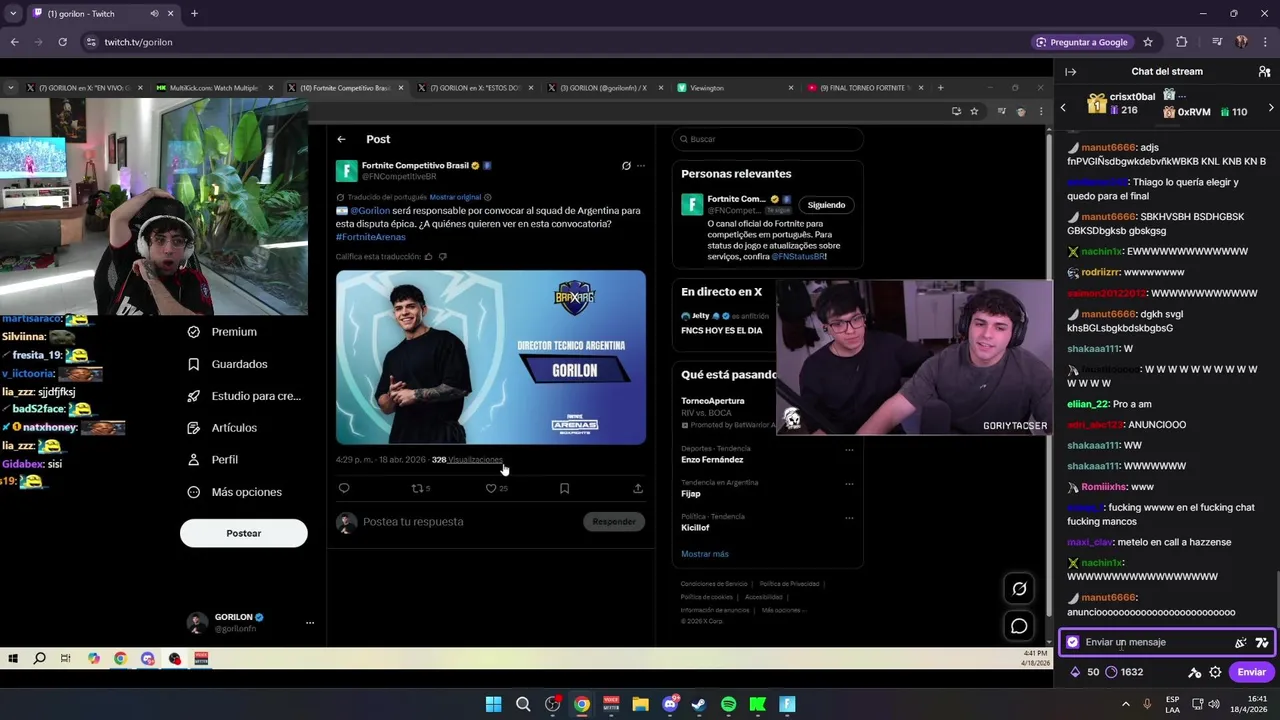Reply to the post with the comment icon
This screenshot has width=1280, height=720.
pyautogui.click(x=344, y=488)
